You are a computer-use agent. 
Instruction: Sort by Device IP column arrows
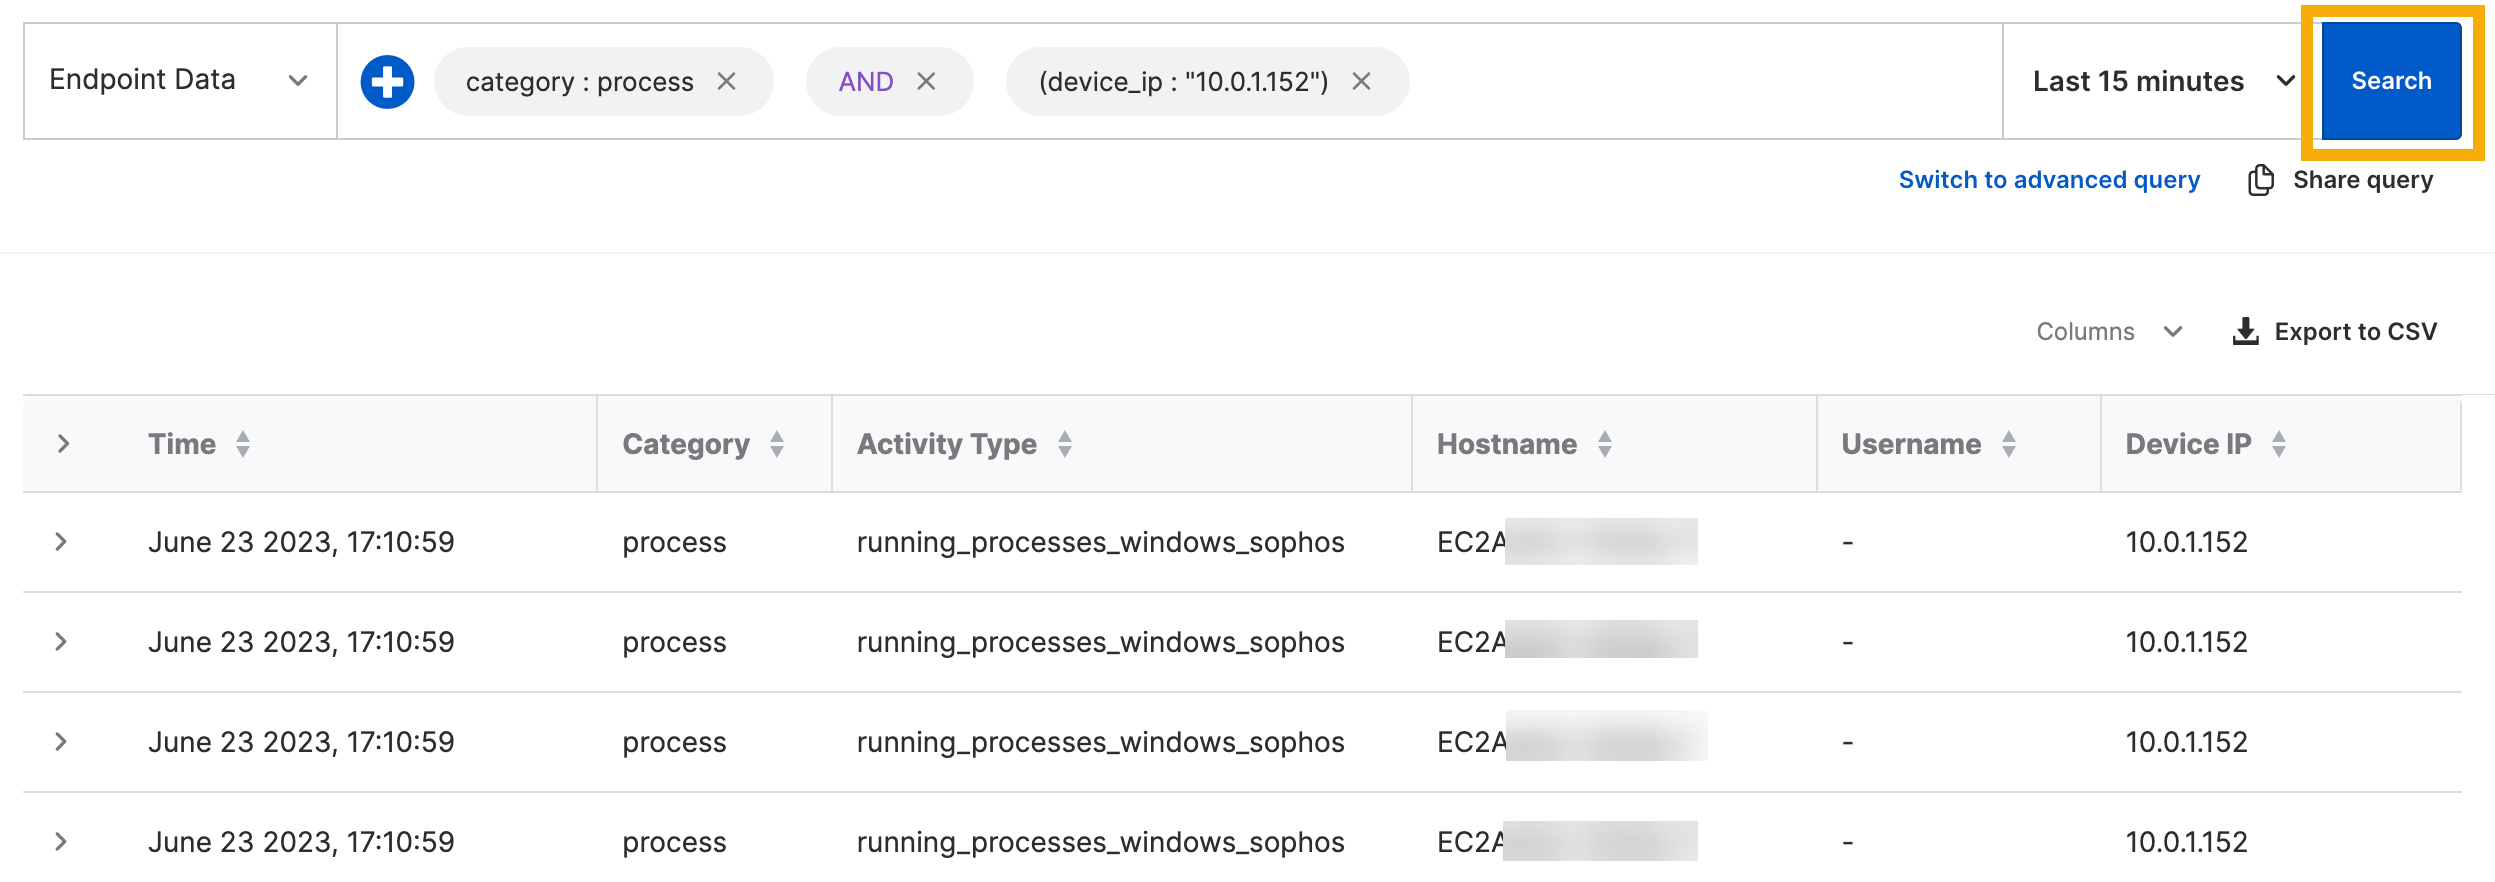click(x=2279, y=444)
